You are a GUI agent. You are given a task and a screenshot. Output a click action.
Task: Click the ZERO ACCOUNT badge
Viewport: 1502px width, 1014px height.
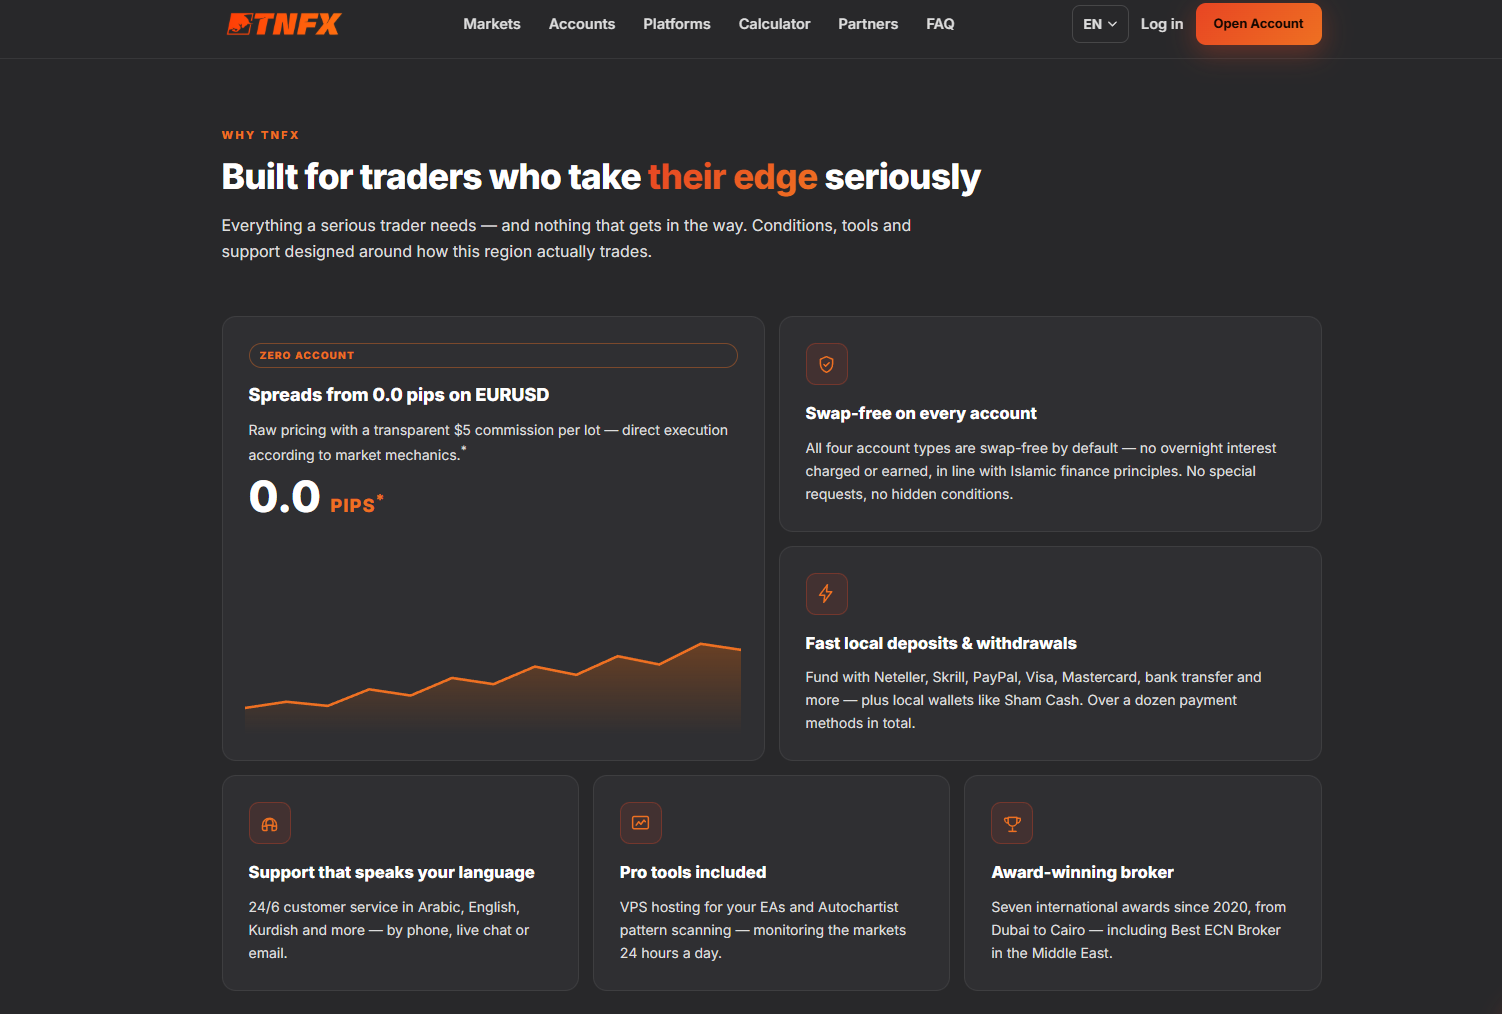point(493,355)
